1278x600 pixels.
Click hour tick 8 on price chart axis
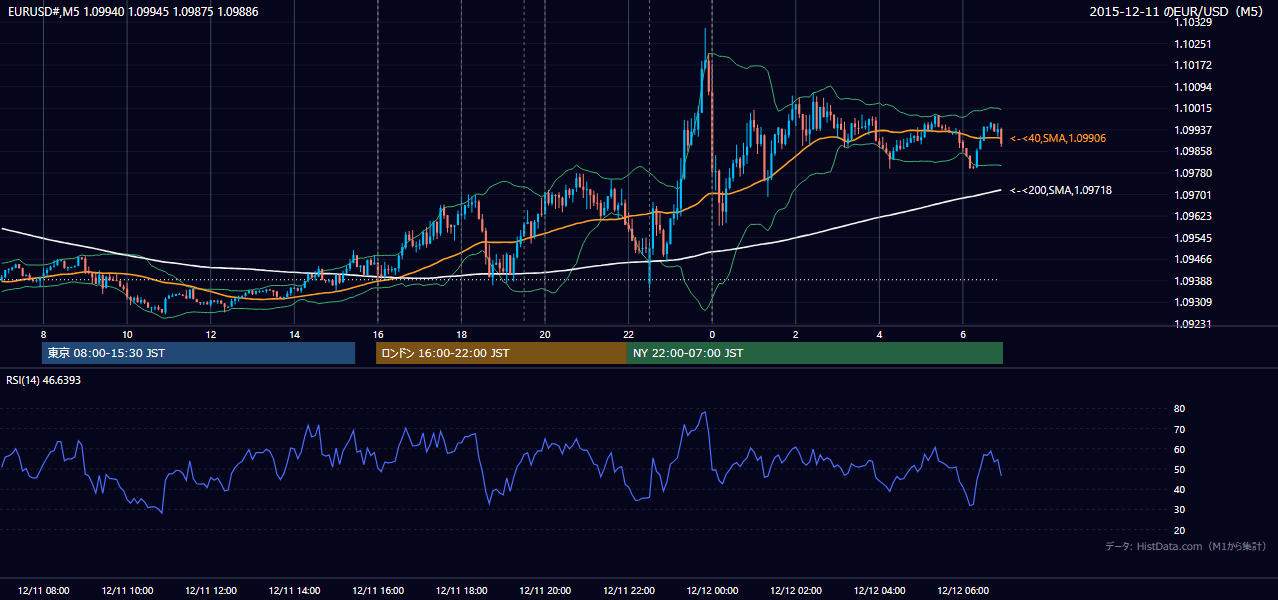(x=43, y=333)
